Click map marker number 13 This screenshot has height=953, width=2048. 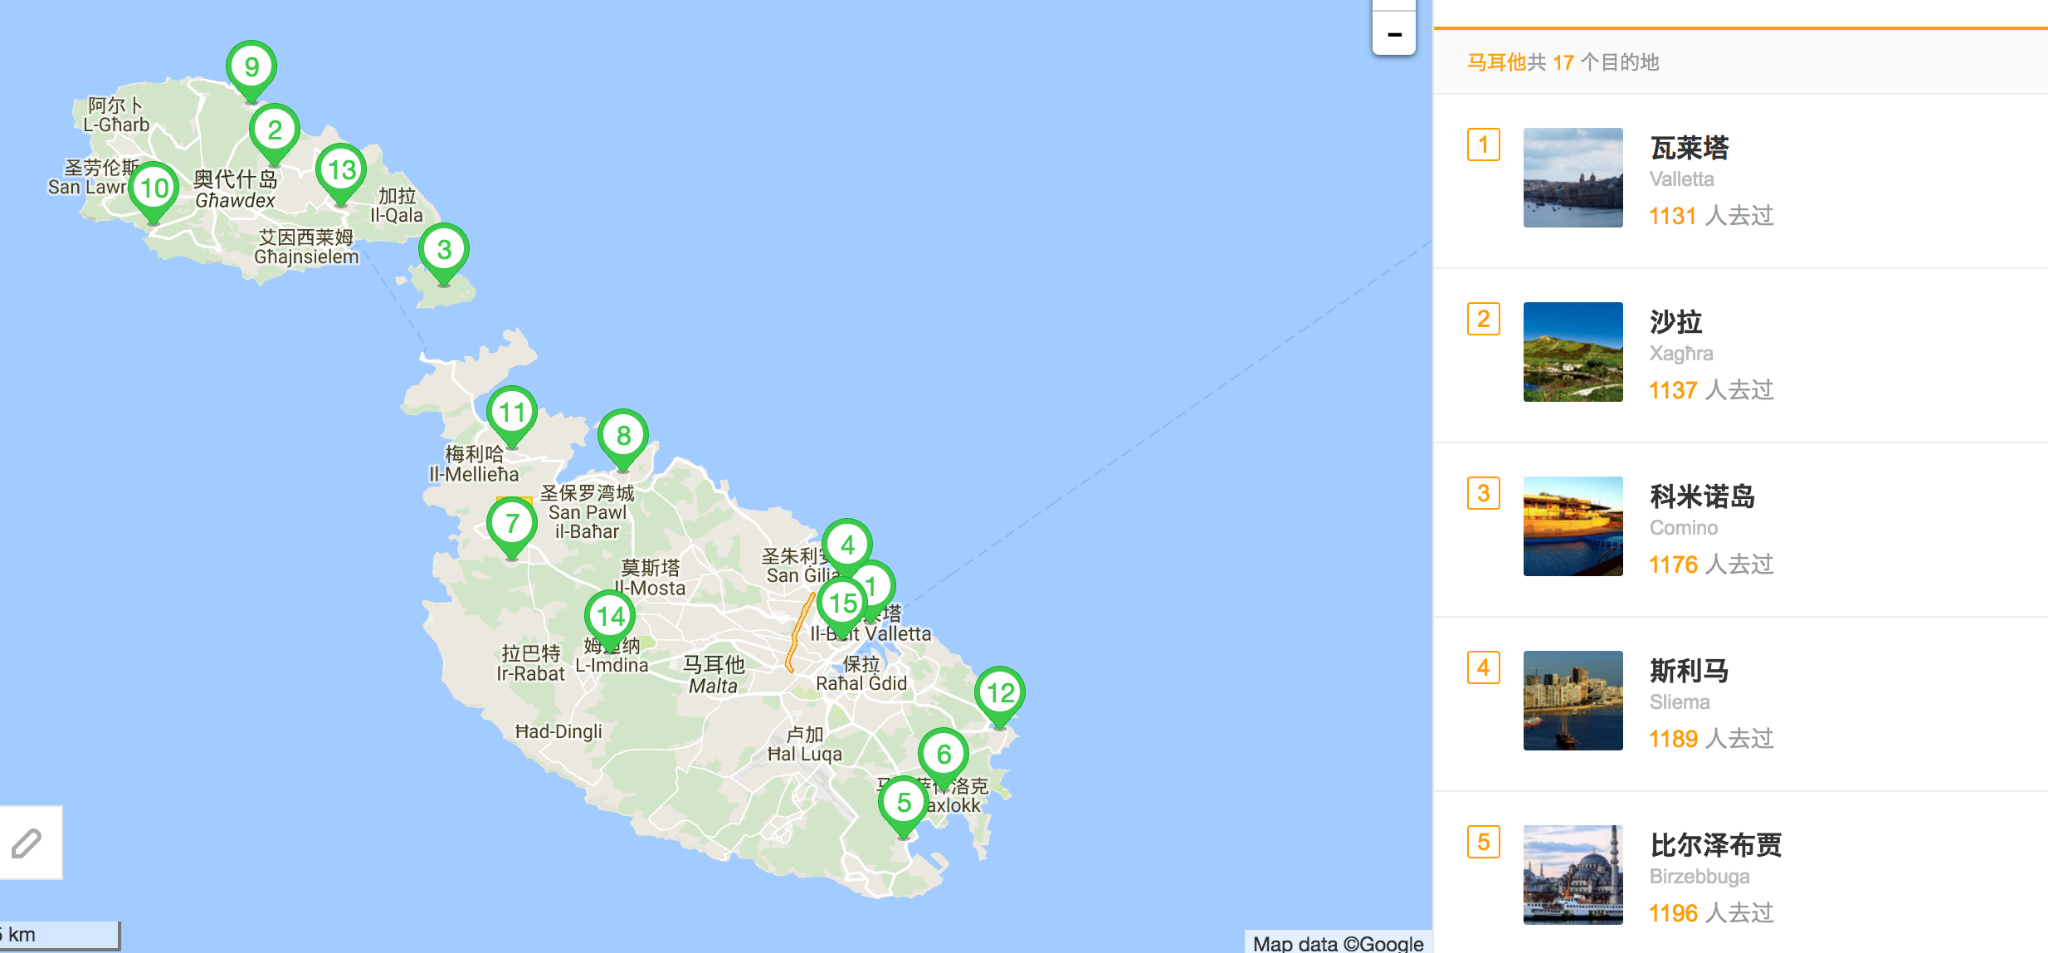[341, 170]
